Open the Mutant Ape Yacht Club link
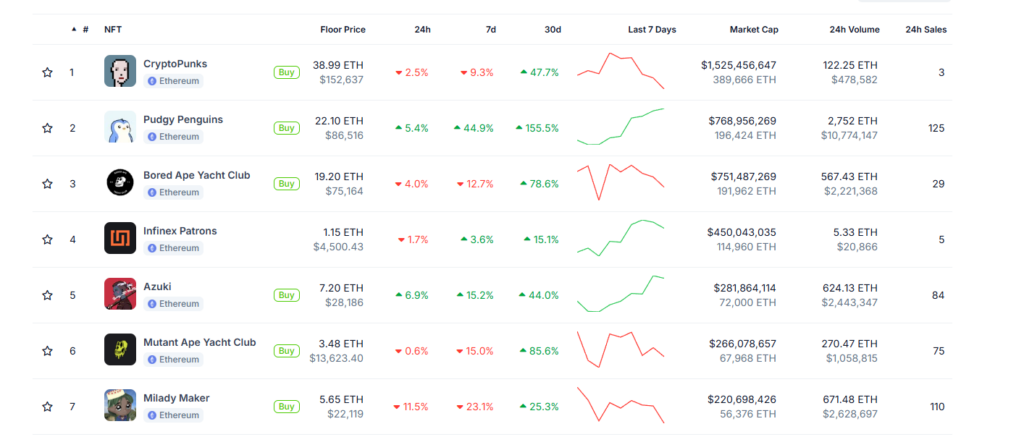The width and height of the screenshot is (1024, 437). [200, 342]
